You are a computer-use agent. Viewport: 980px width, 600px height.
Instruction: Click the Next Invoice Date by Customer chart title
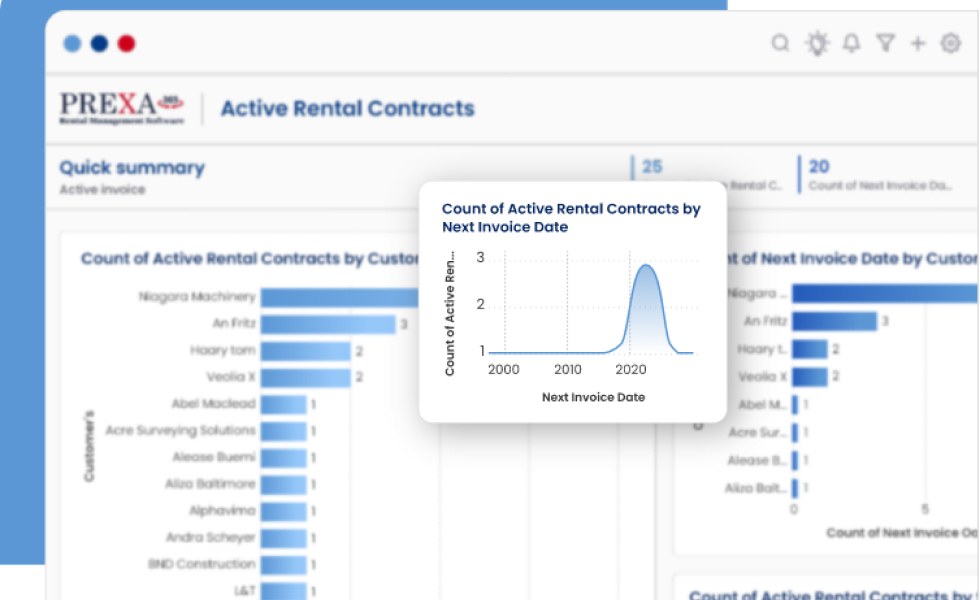(852, 259)
